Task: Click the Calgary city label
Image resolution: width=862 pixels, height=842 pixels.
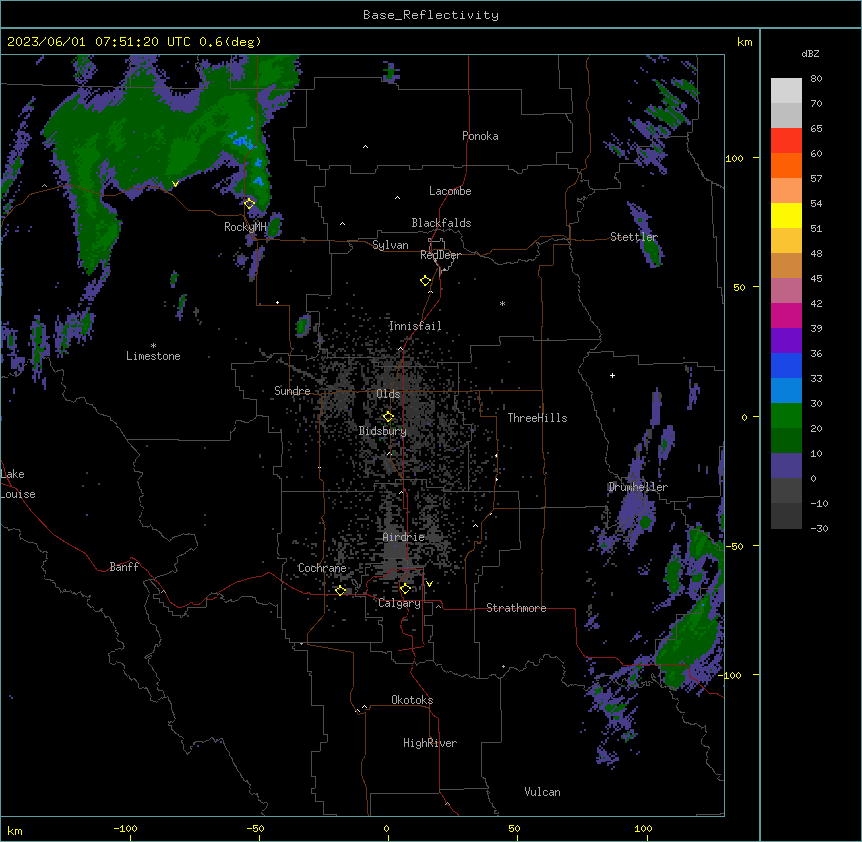Action: (x=400, y=603)
